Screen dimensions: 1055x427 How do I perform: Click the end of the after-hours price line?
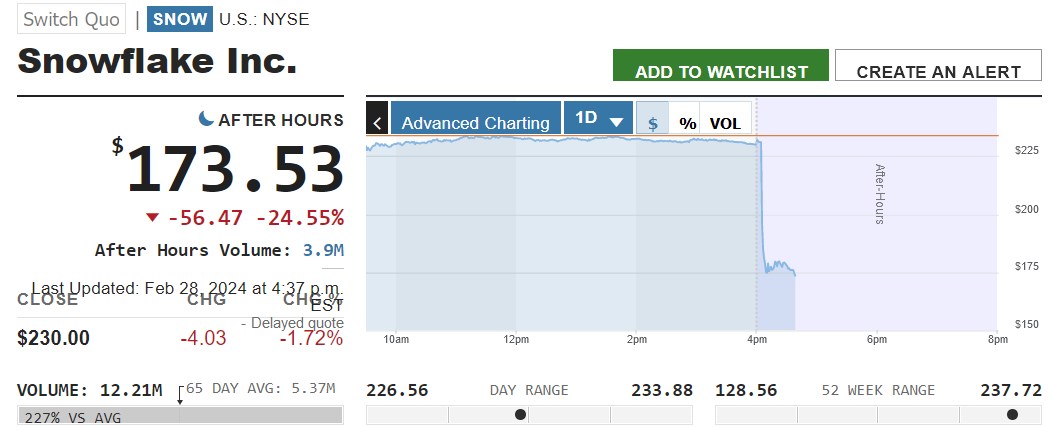click(x=794, y=273)
